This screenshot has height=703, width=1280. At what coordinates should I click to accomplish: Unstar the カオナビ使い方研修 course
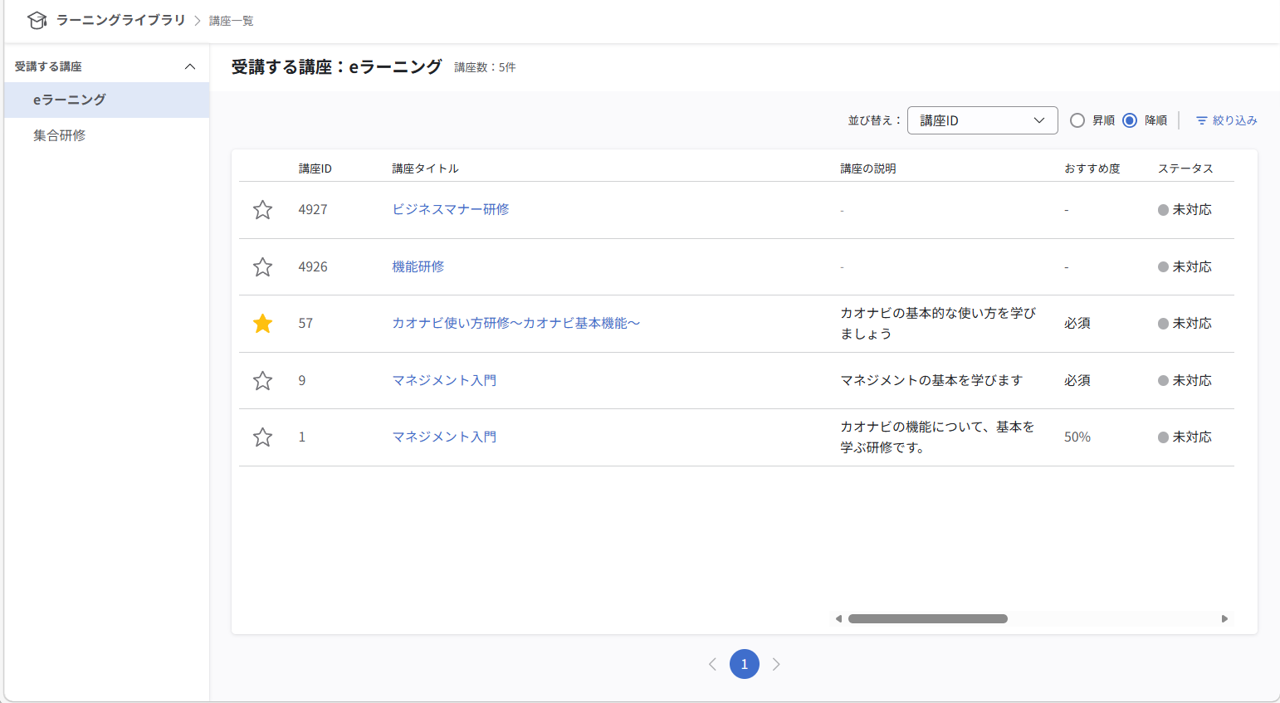point(262,324)
